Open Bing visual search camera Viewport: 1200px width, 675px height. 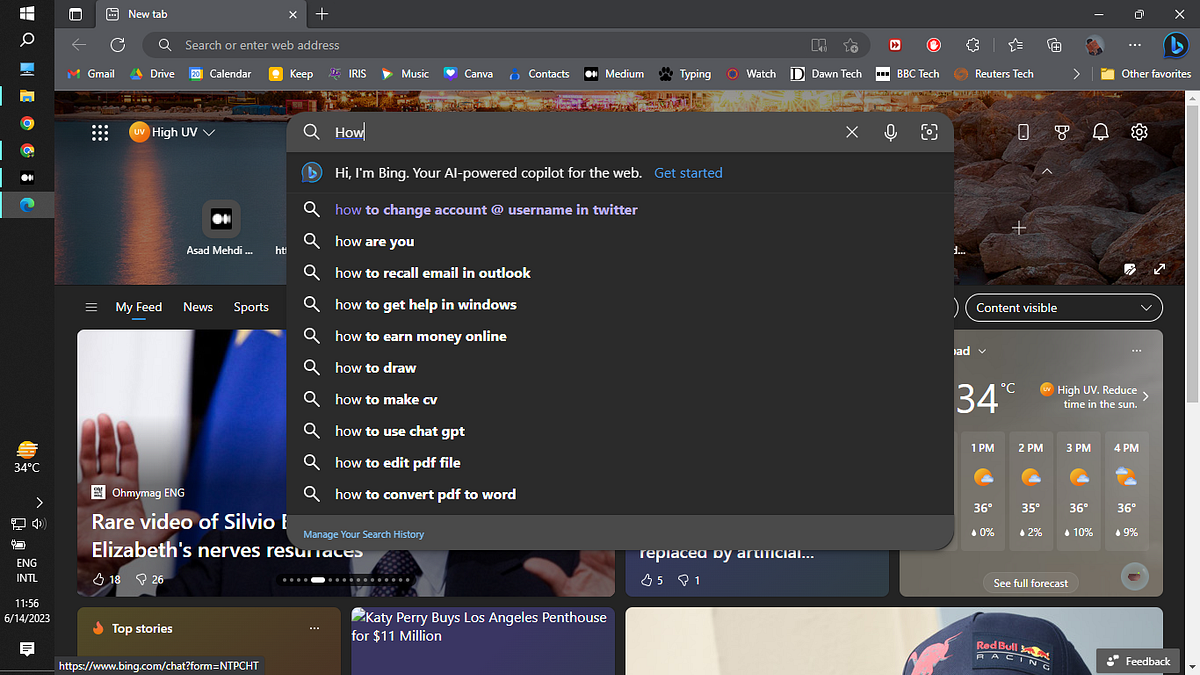[929, 131]
